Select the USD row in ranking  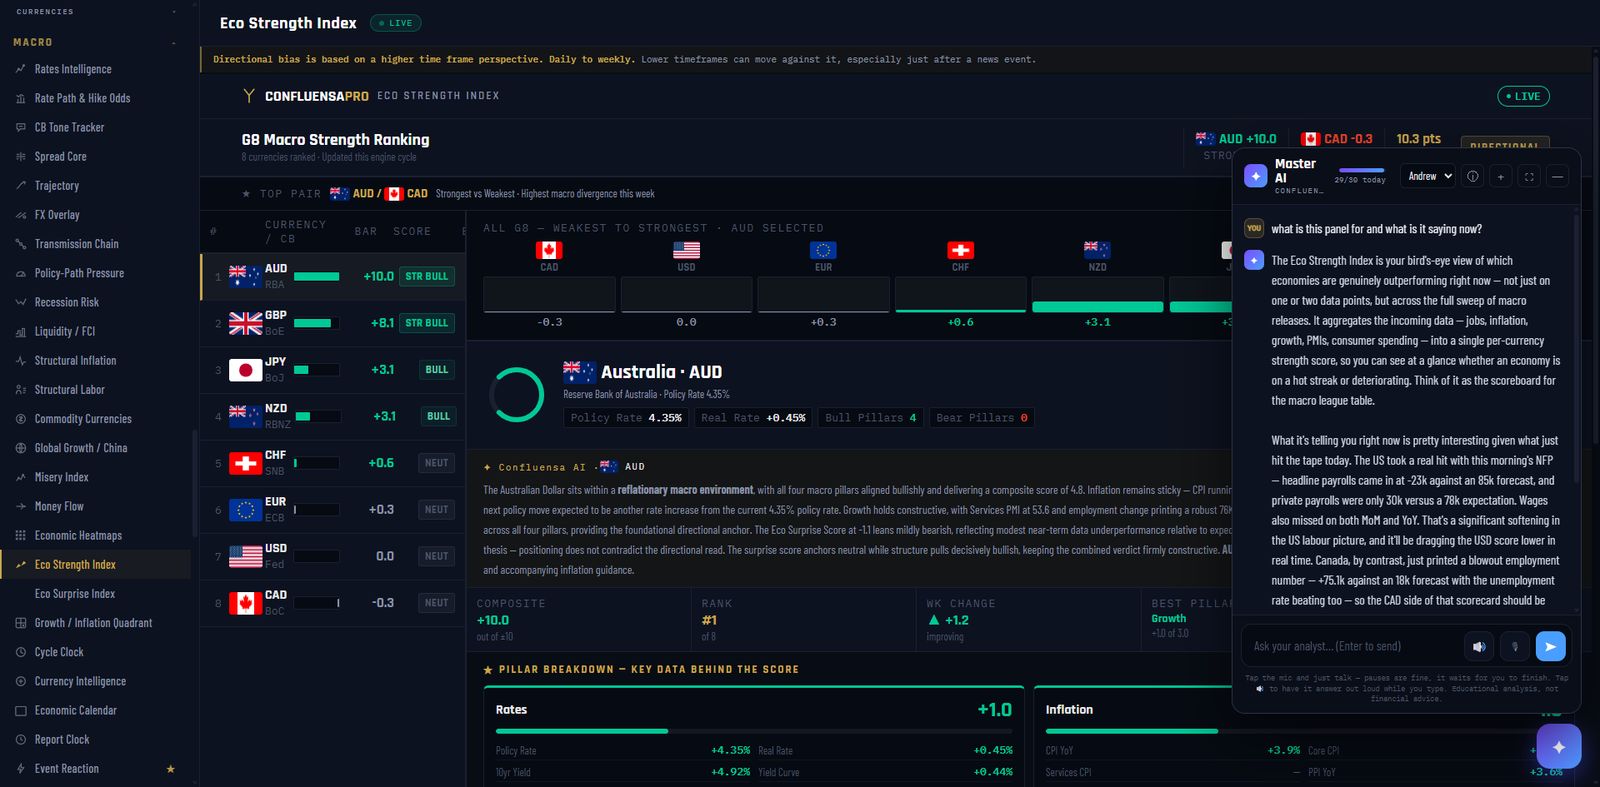click(333, 556)
